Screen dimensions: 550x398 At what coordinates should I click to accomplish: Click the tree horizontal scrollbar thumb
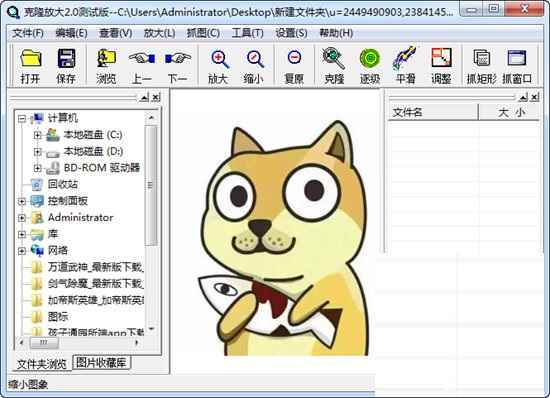[44, 343]
